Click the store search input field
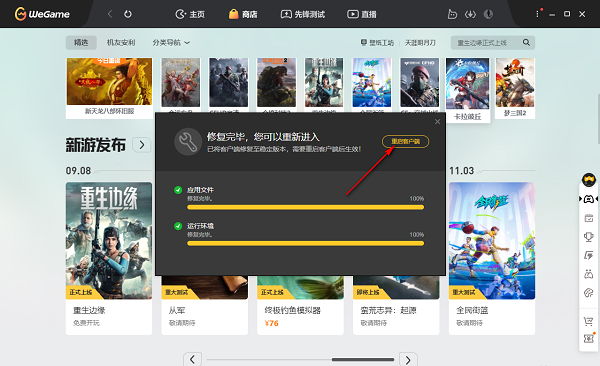600x366 pixels. [486, 42]
